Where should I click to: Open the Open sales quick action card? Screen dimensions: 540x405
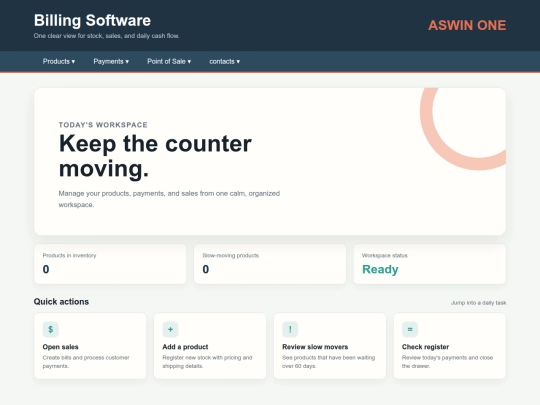click(90, 346)
